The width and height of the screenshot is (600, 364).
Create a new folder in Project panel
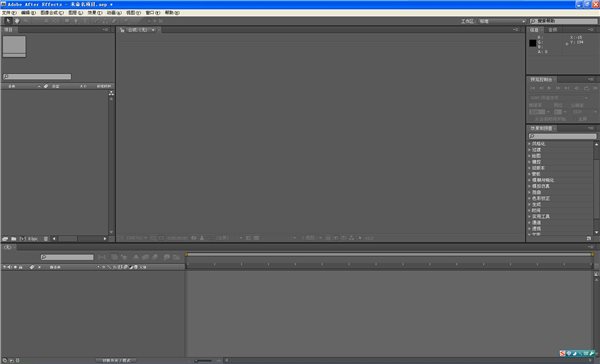(13, 239)
